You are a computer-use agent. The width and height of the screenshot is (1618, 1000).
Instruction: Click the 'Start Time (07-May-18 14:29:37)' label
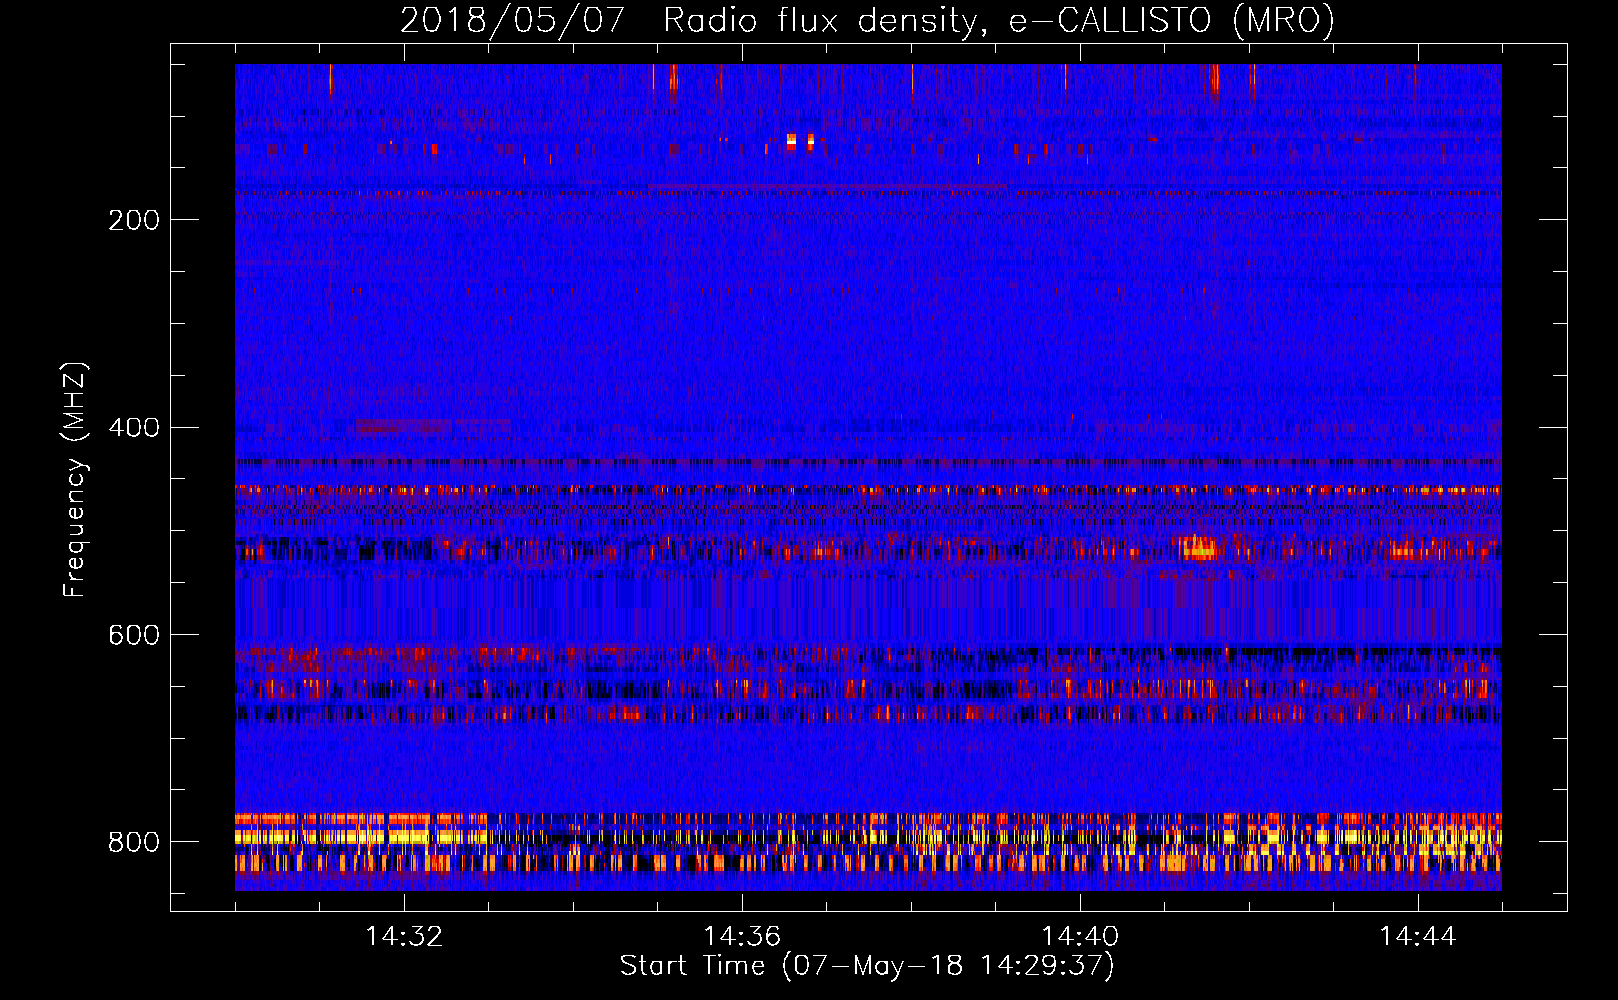867,966
